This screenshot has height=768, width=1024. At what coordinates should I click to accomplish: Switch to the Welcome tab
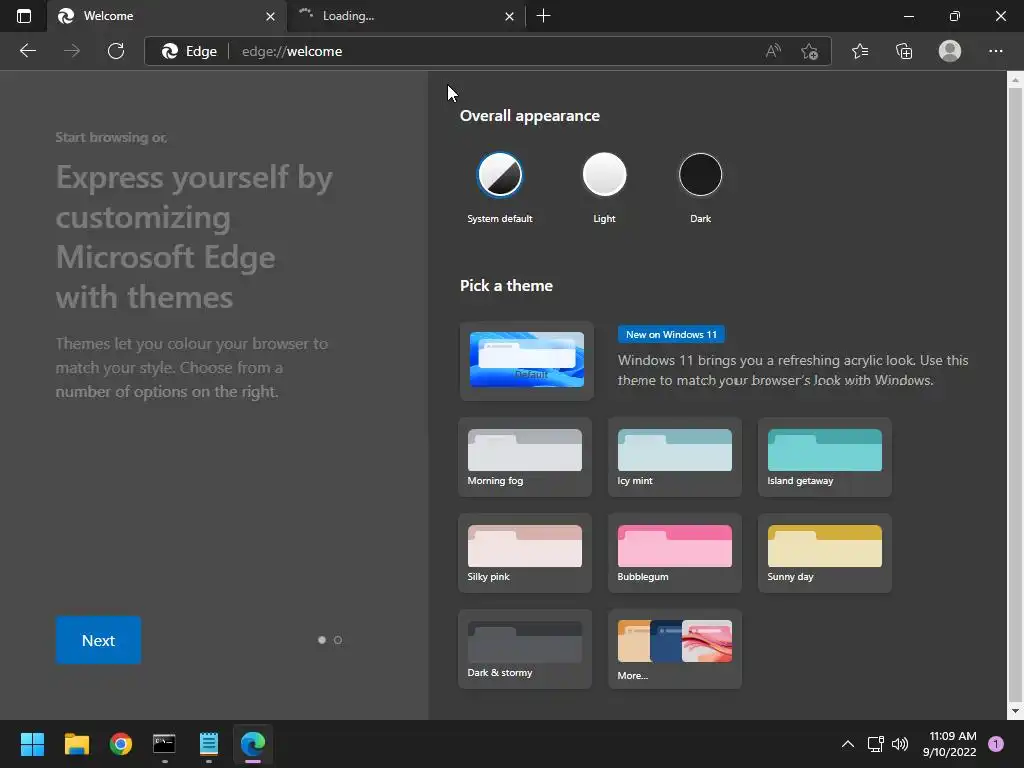167,16
